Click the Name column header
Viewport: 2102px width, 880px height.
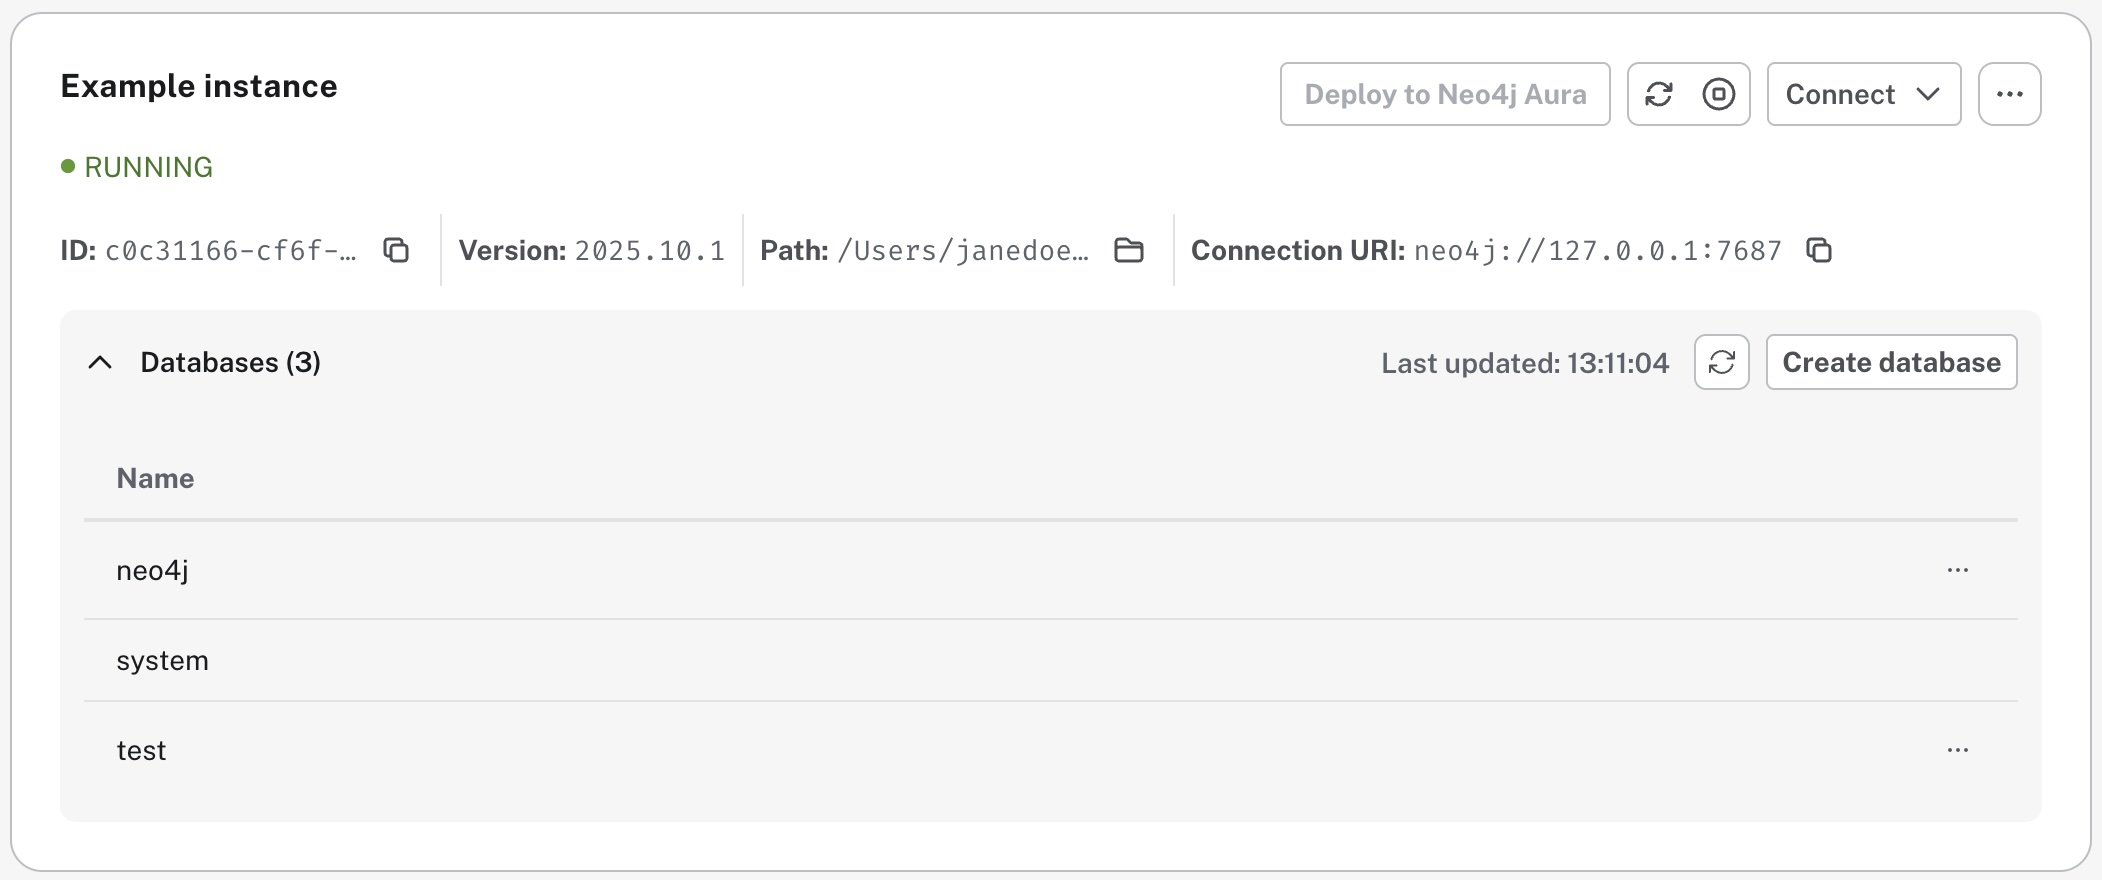coord(155,478)
